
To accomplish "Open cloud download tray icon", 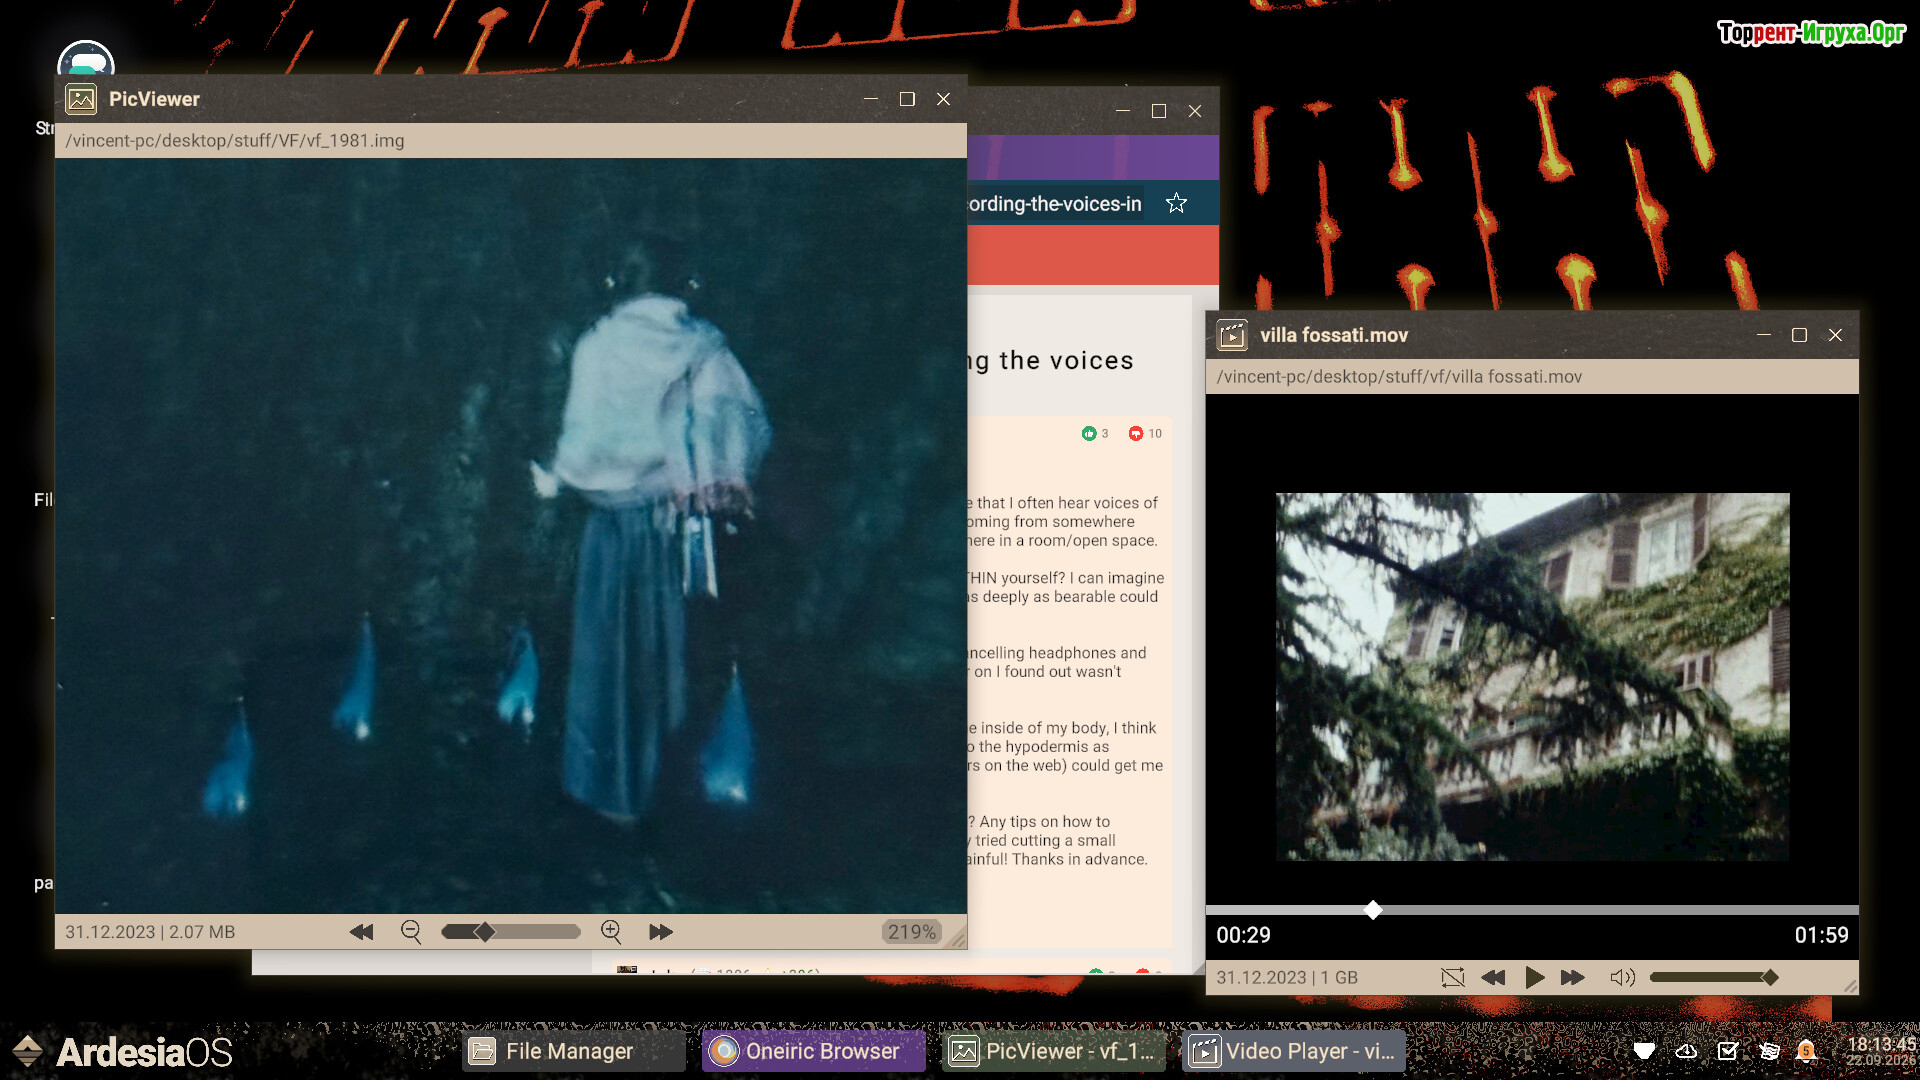I will pos(1686,1051).
